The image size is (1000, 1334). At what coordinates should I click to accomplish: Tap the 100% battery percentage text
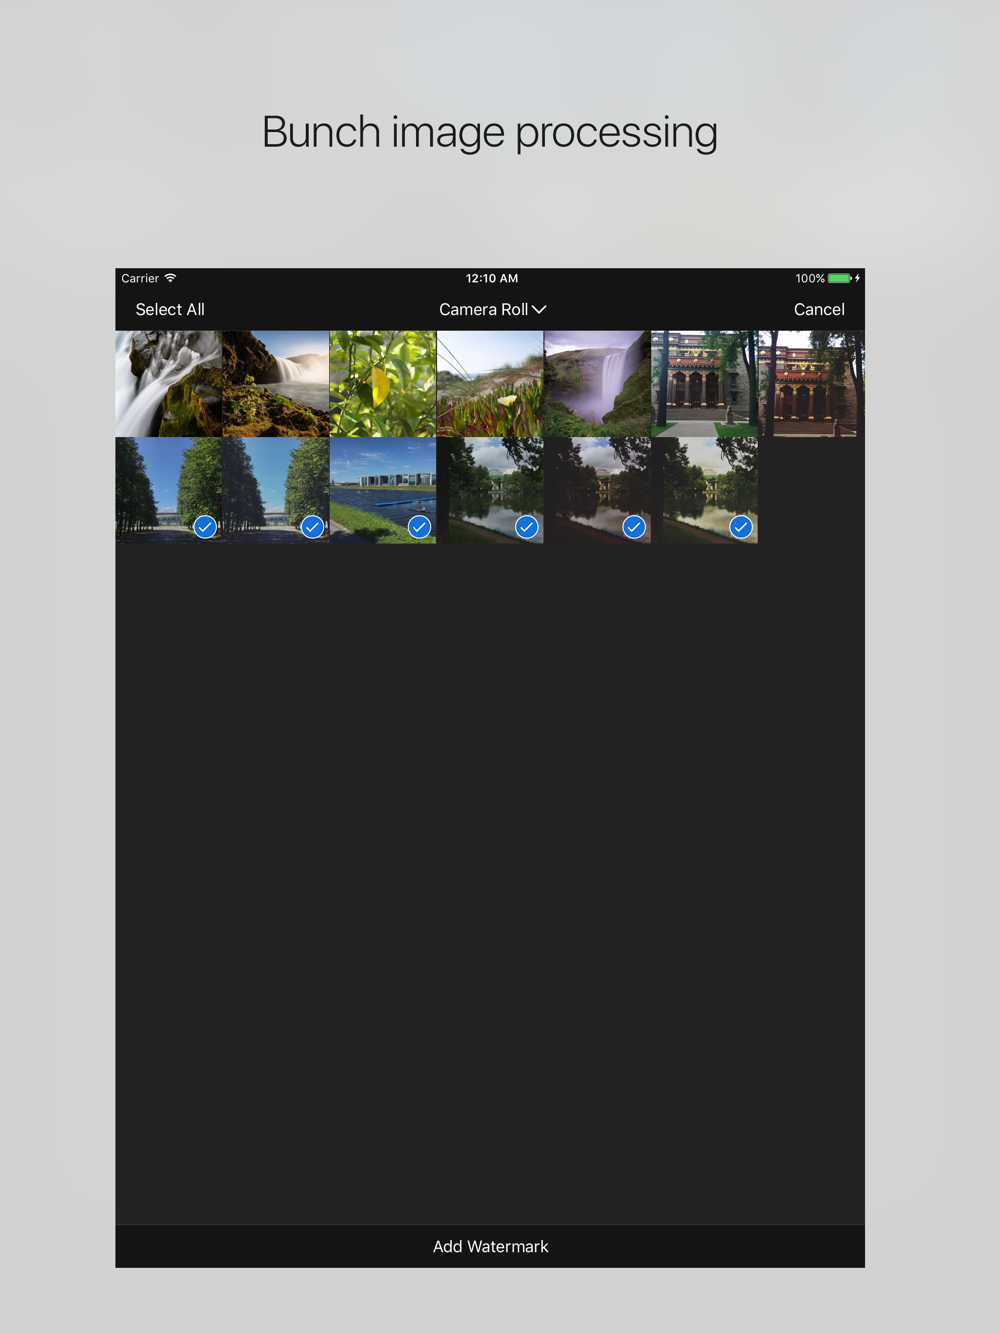point(810,279)
